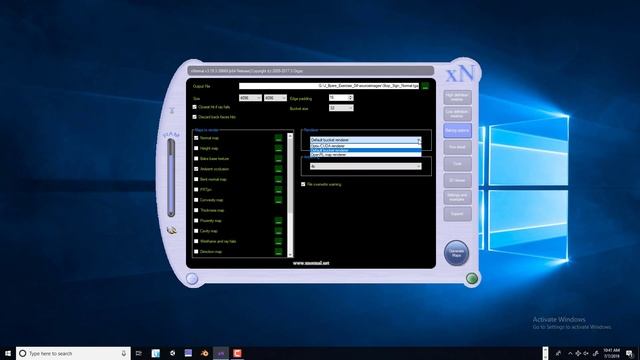The height and width of the screenshot is (360, 640).
Task: Click the small icon below the RAM gauge
Action: click(x=172, y=231)
